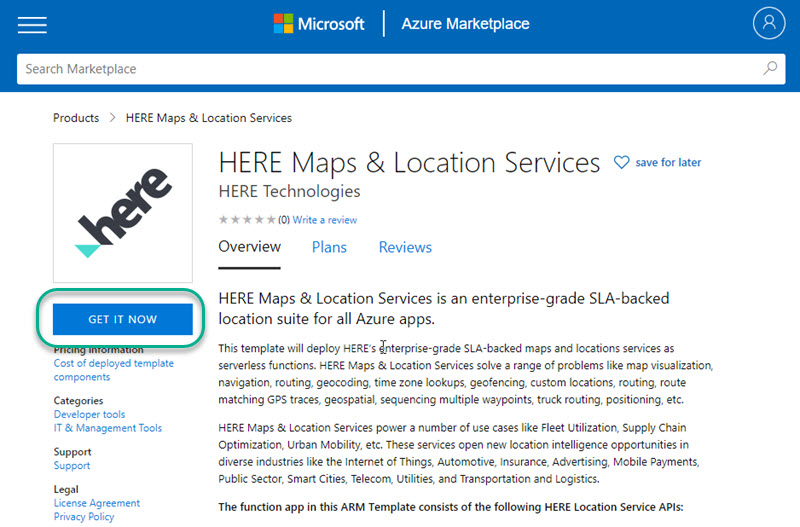Viewport: 800px width, 527px height.
Task: Switch to the Plans tab
Action: click(x=329, y=247)
